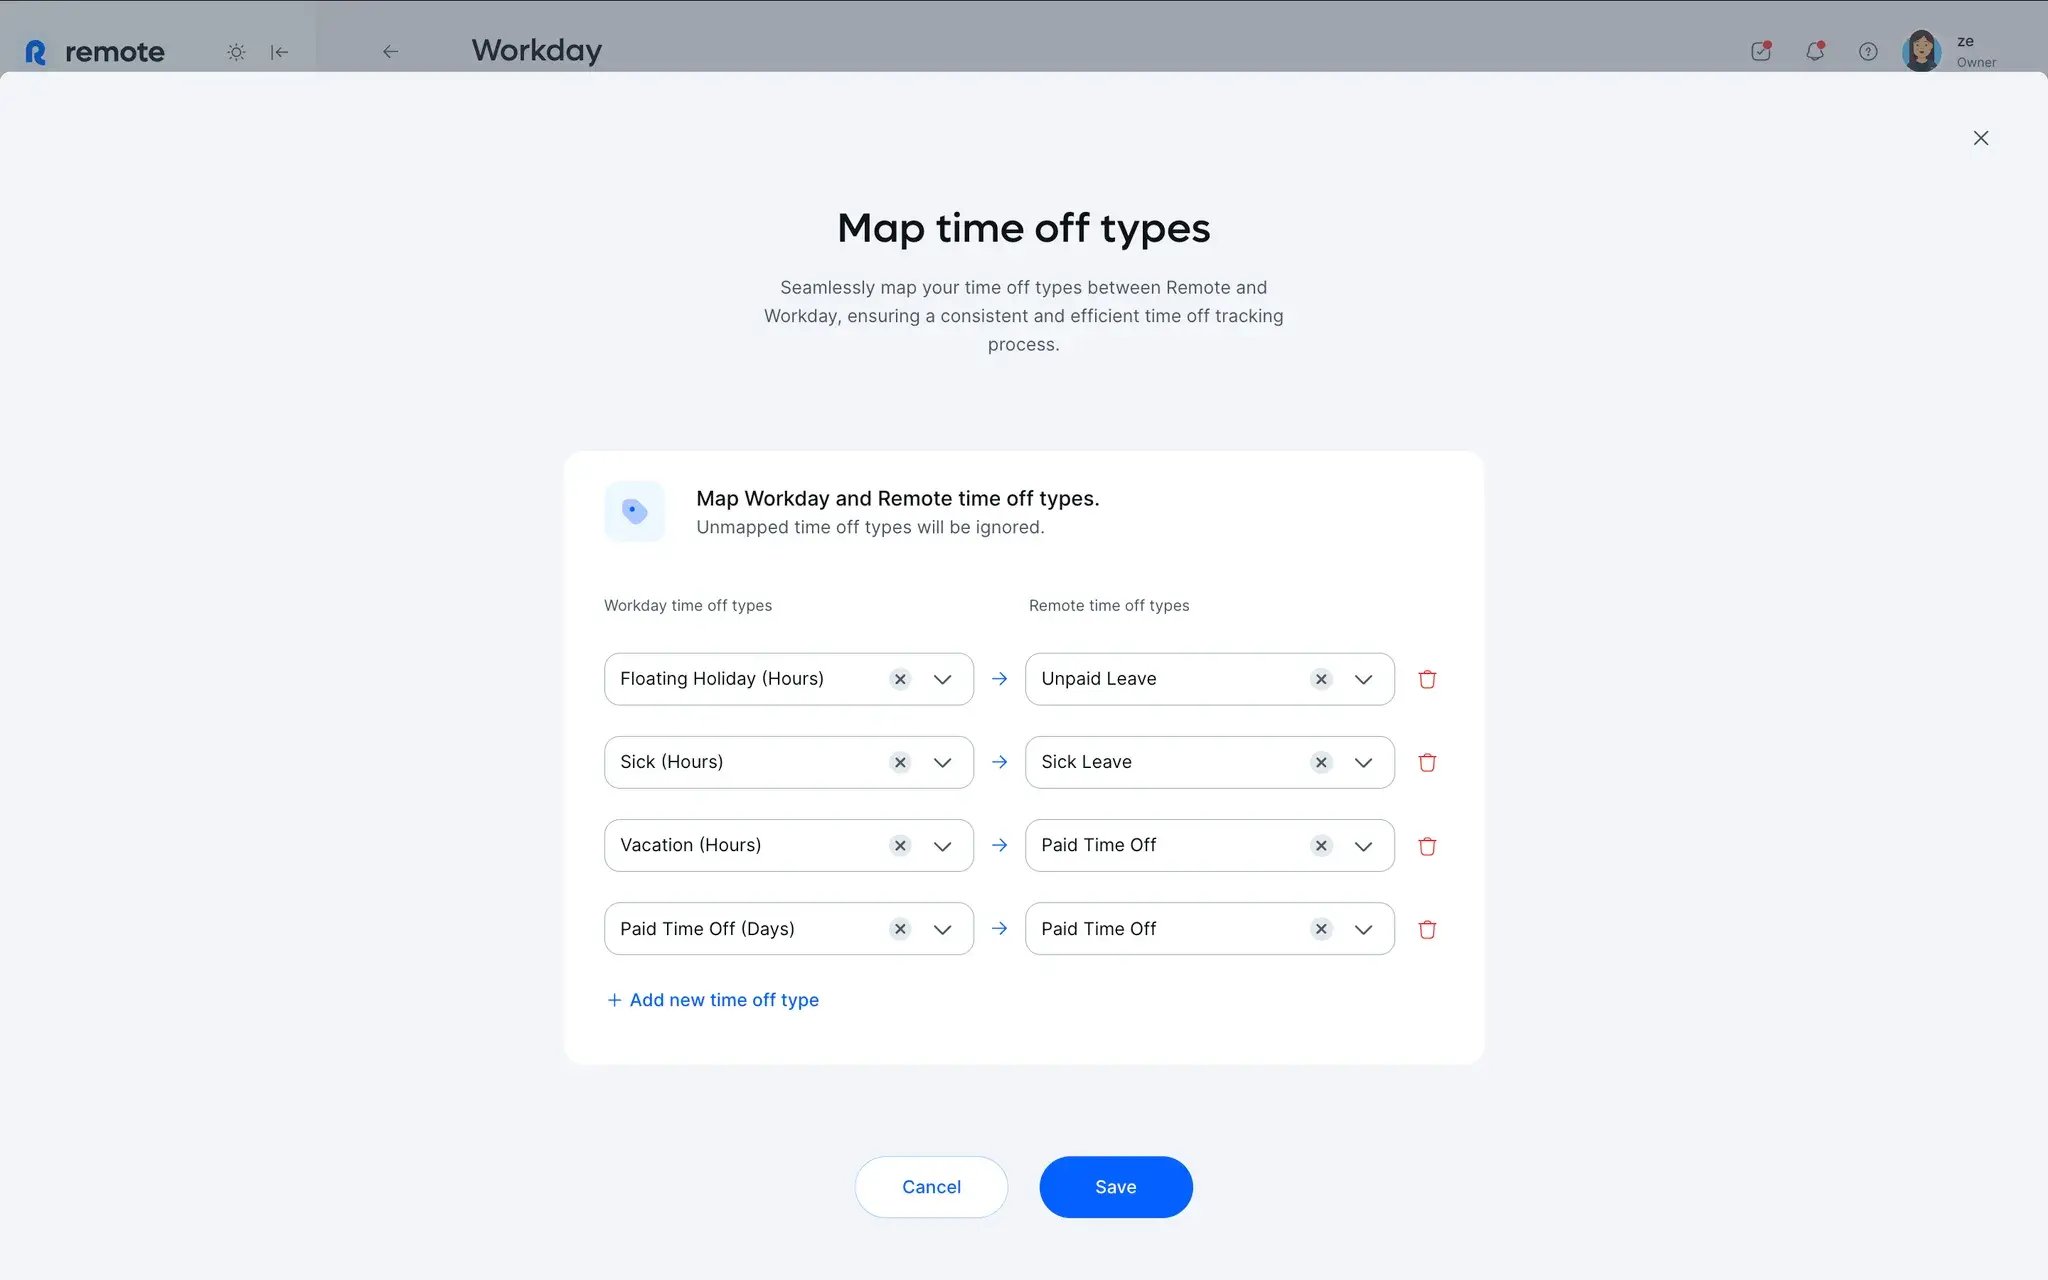This screenshot has width=2048, height=1280.
Task: Add new time off type
Action: (x=712, y=1000)
